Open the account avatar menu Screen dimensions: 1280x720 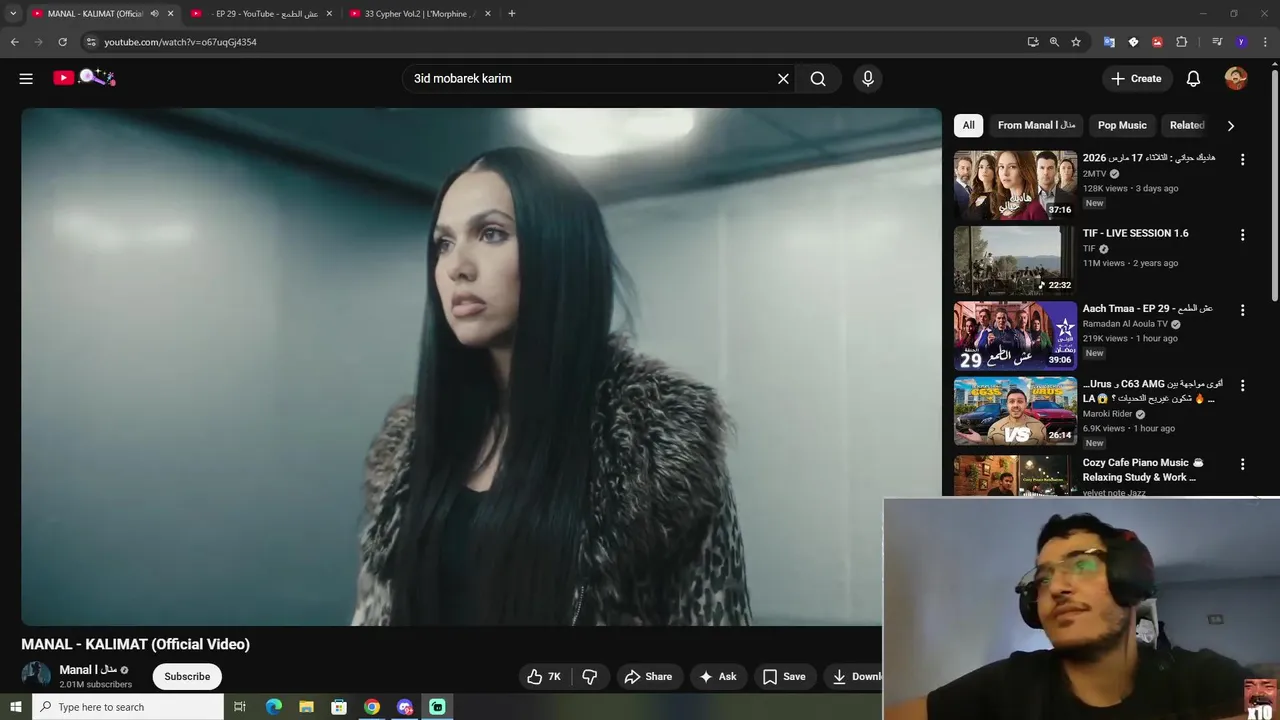pyautogui.click(x=1236, y=79)
